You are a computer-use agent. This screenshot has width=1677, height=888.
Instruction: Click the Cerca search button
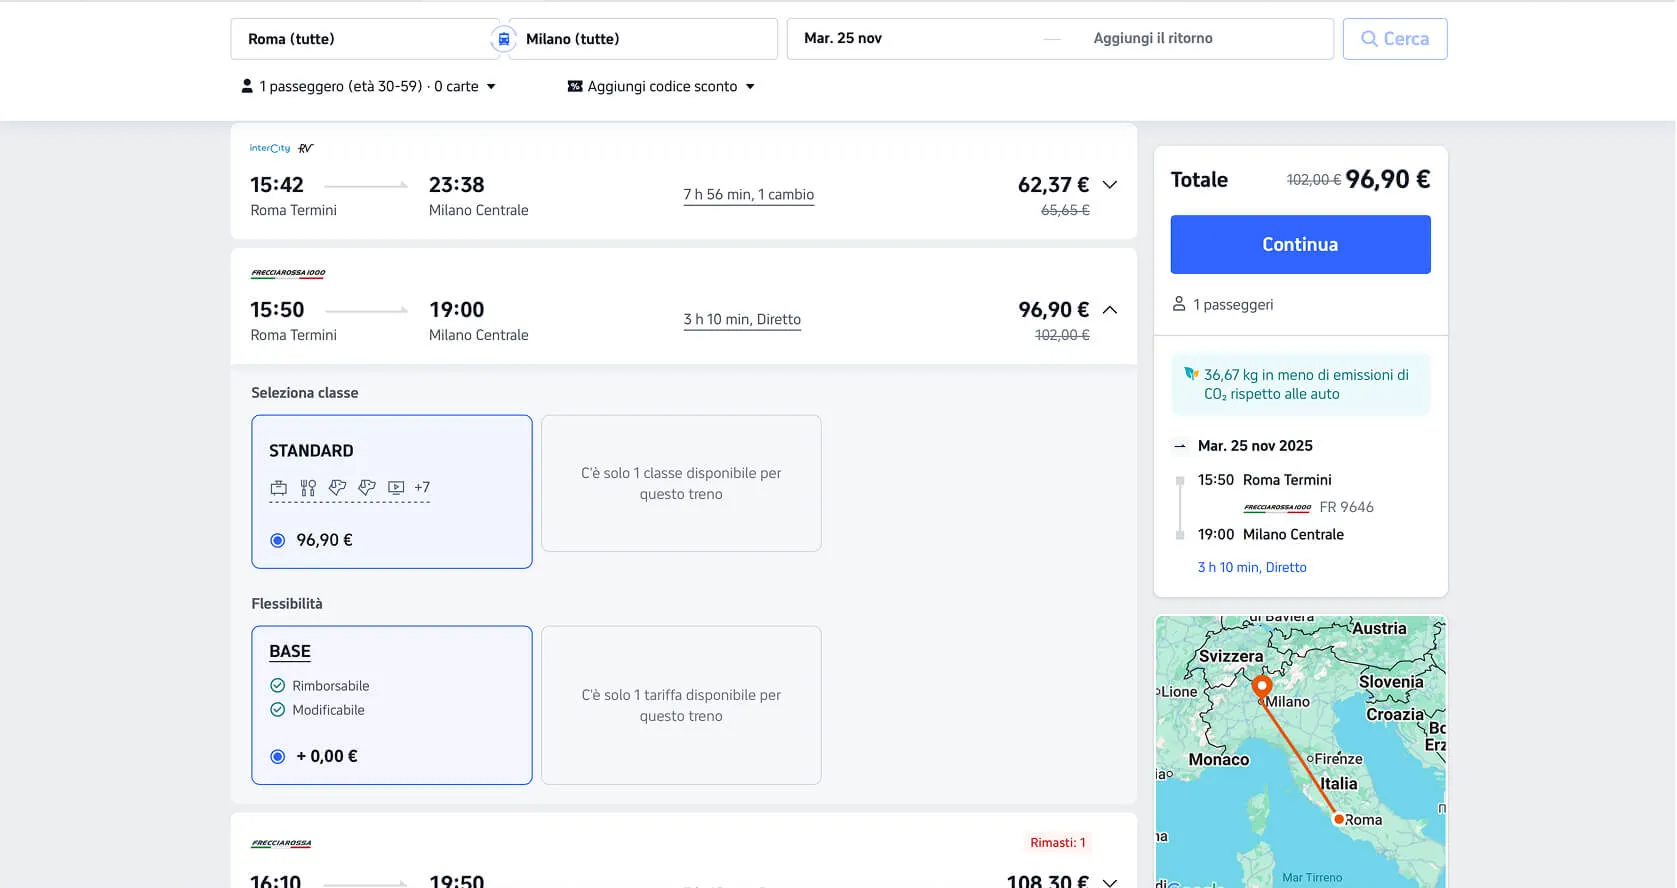pos(1395,39)
